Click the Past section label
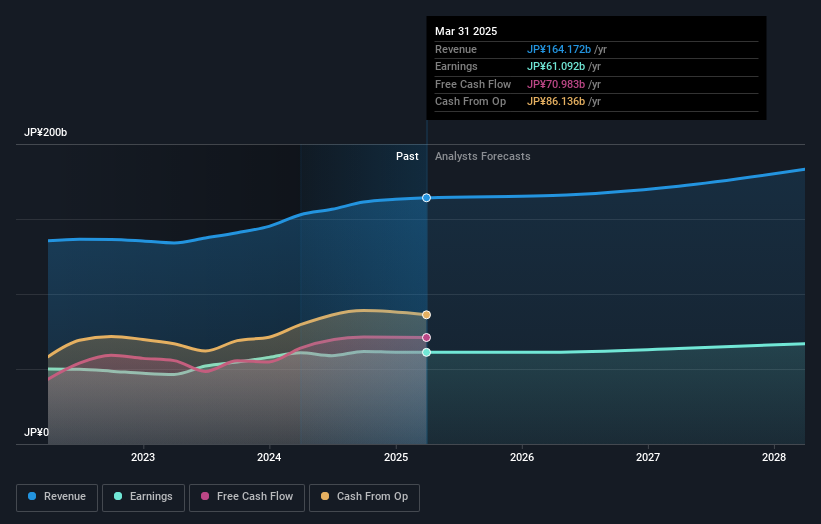This screenshot has height=524, width=821. point(407,157)
